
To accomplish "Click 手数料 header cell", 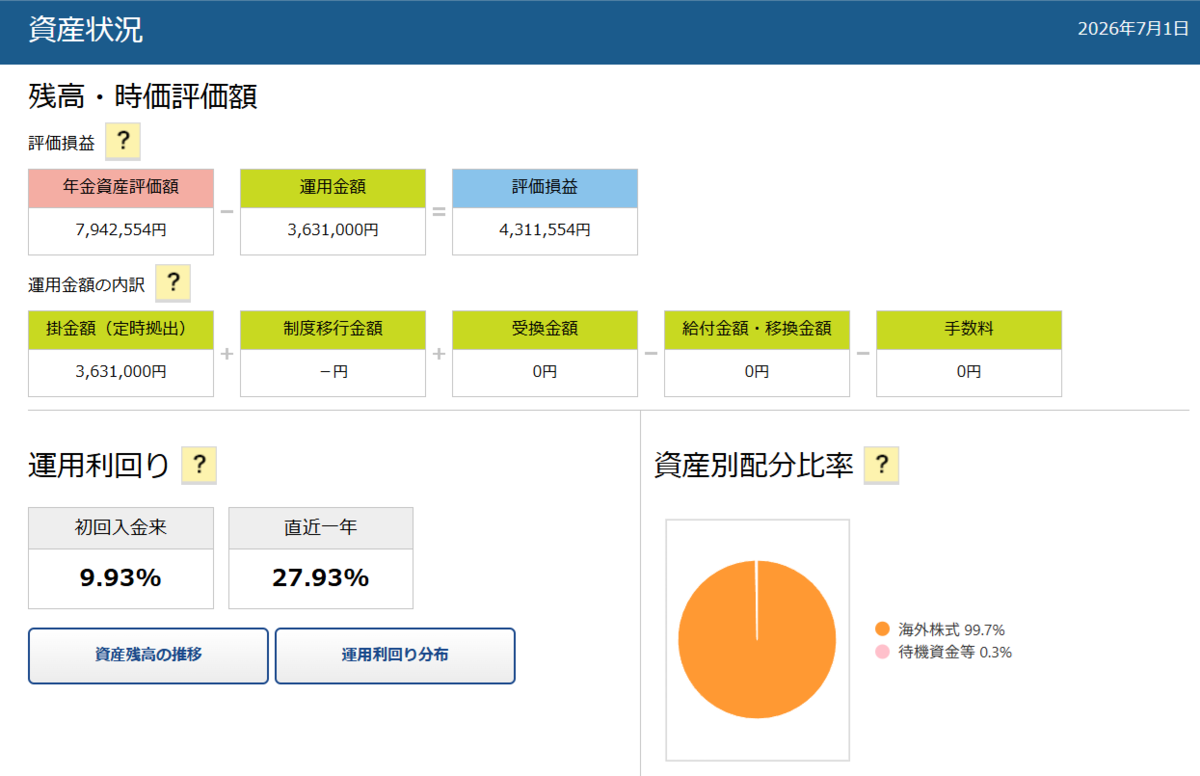I will point(969,330).
